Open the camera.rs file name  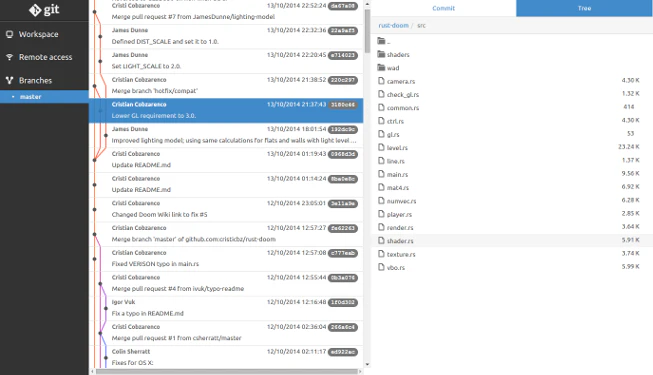coord(401,81)
